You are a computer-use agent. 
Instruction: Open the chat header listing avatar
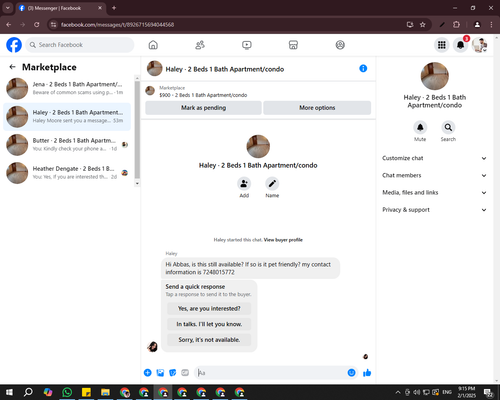pos(154,68)
